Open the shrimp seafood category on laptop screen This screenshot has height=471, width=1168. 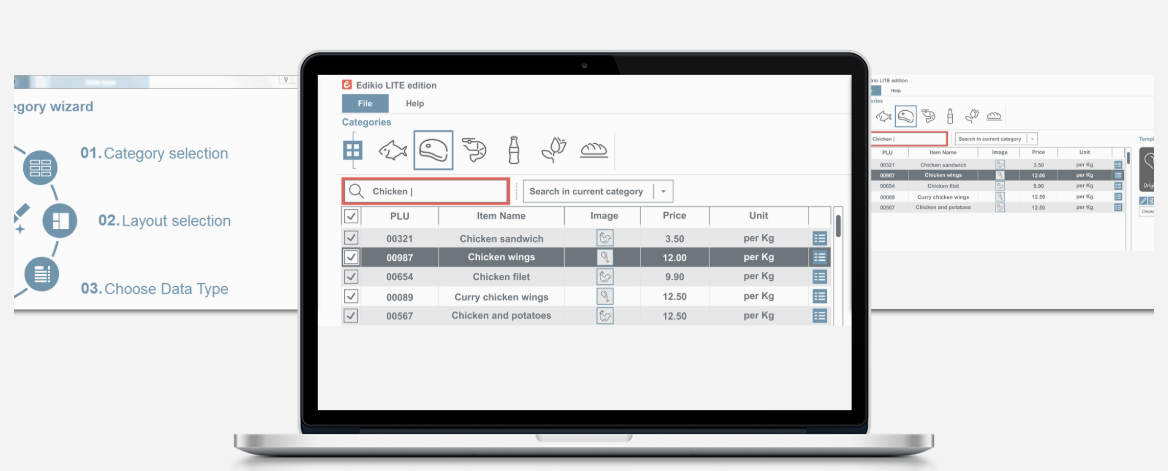coord(474,151)
